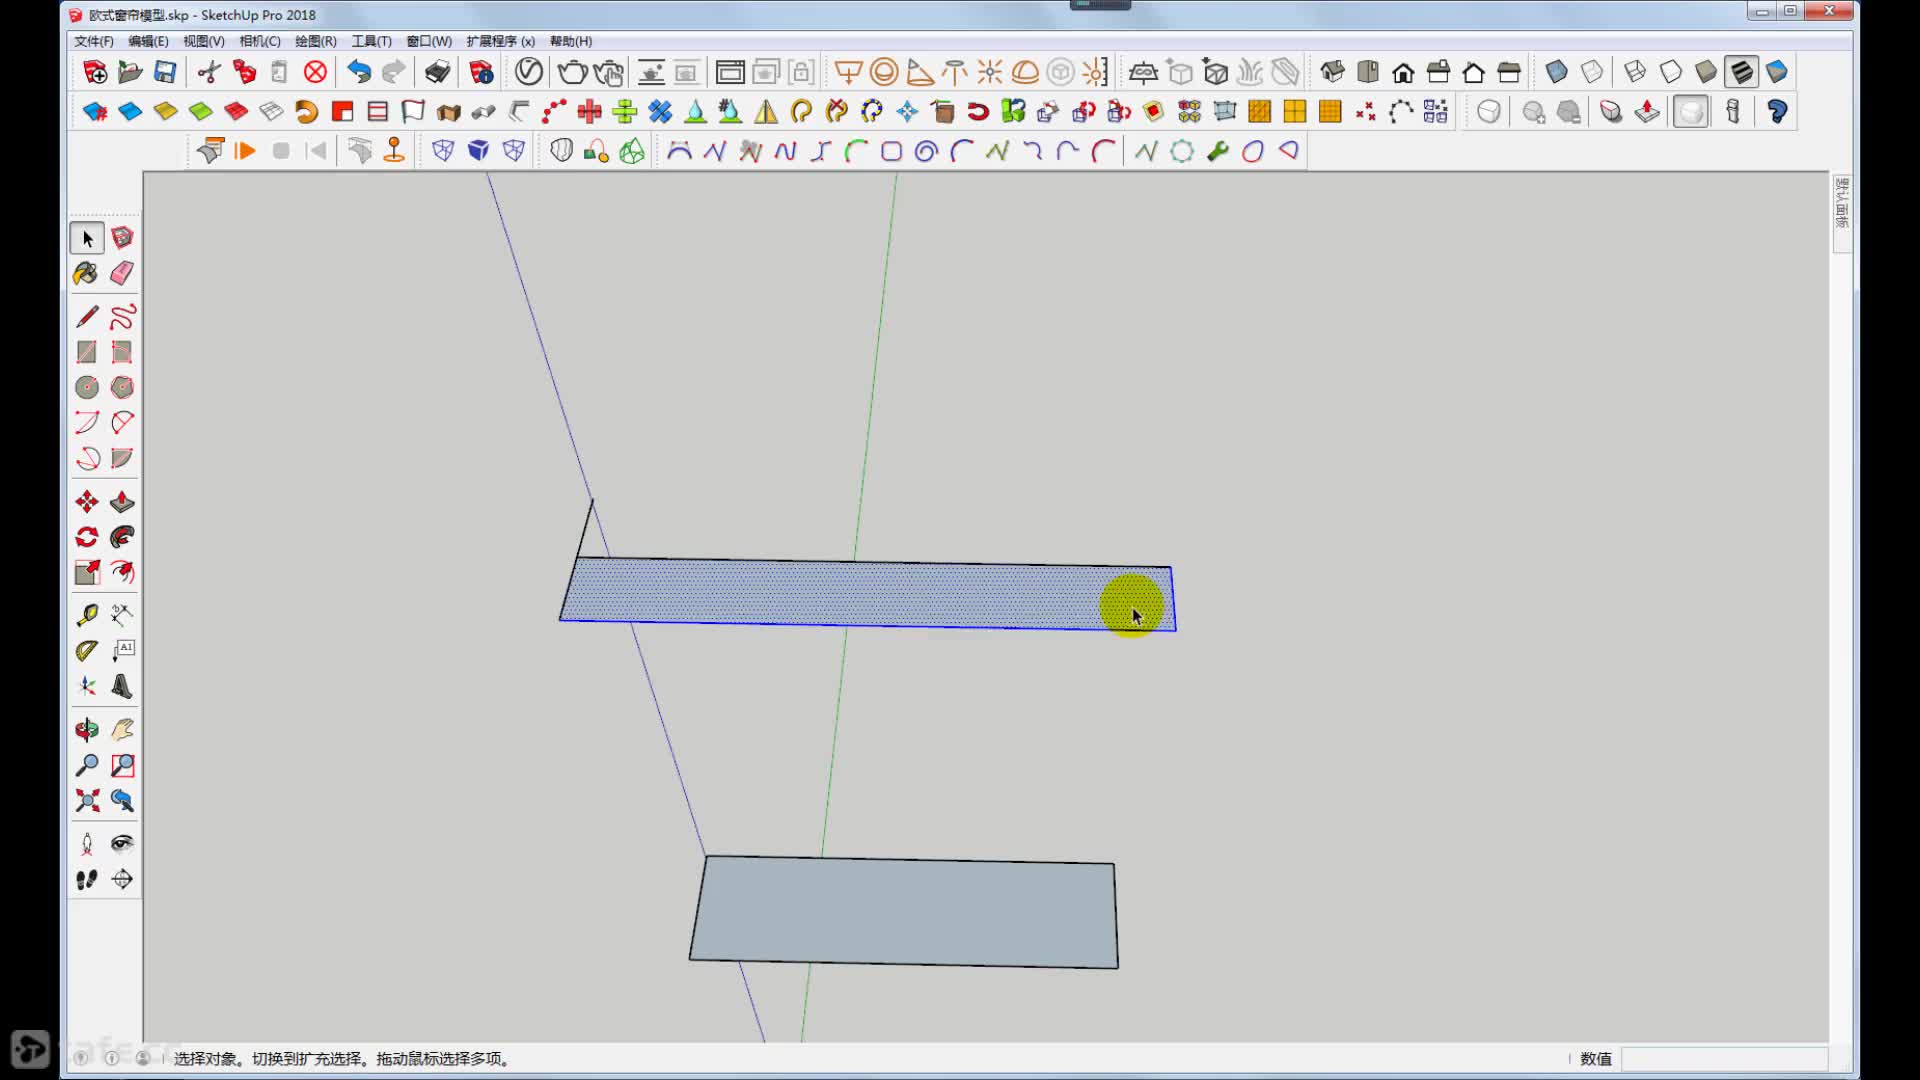Select the Pan hand tool
The height and width of the screenshot is (1080, 1920).
click(122, 730)
